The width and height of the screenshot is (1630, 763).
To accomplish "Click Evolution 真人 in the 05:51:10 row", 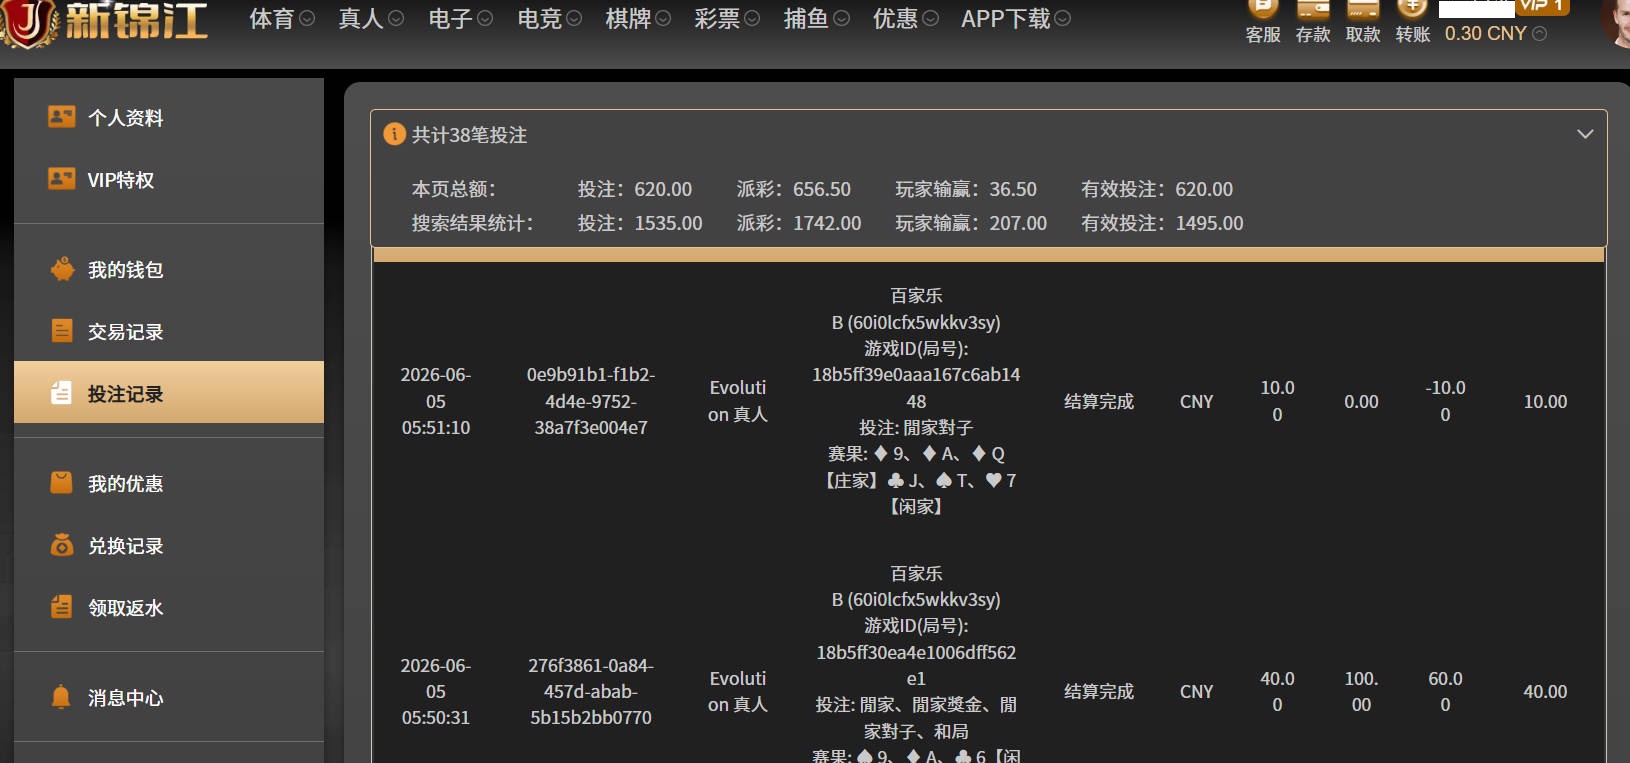I will coord(738,401).
